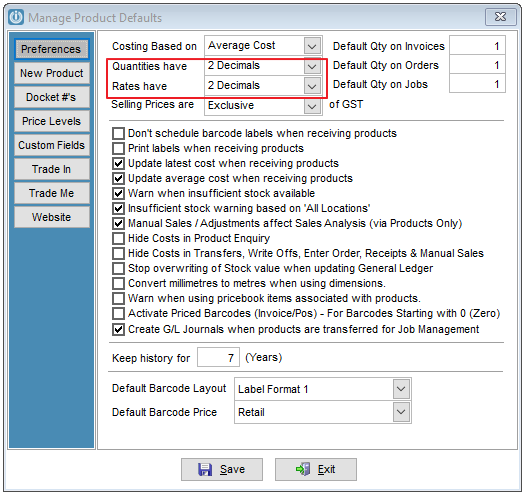Switch to the New Product section
The height and width of the screenshot is (499, 526).
point(52,73)
